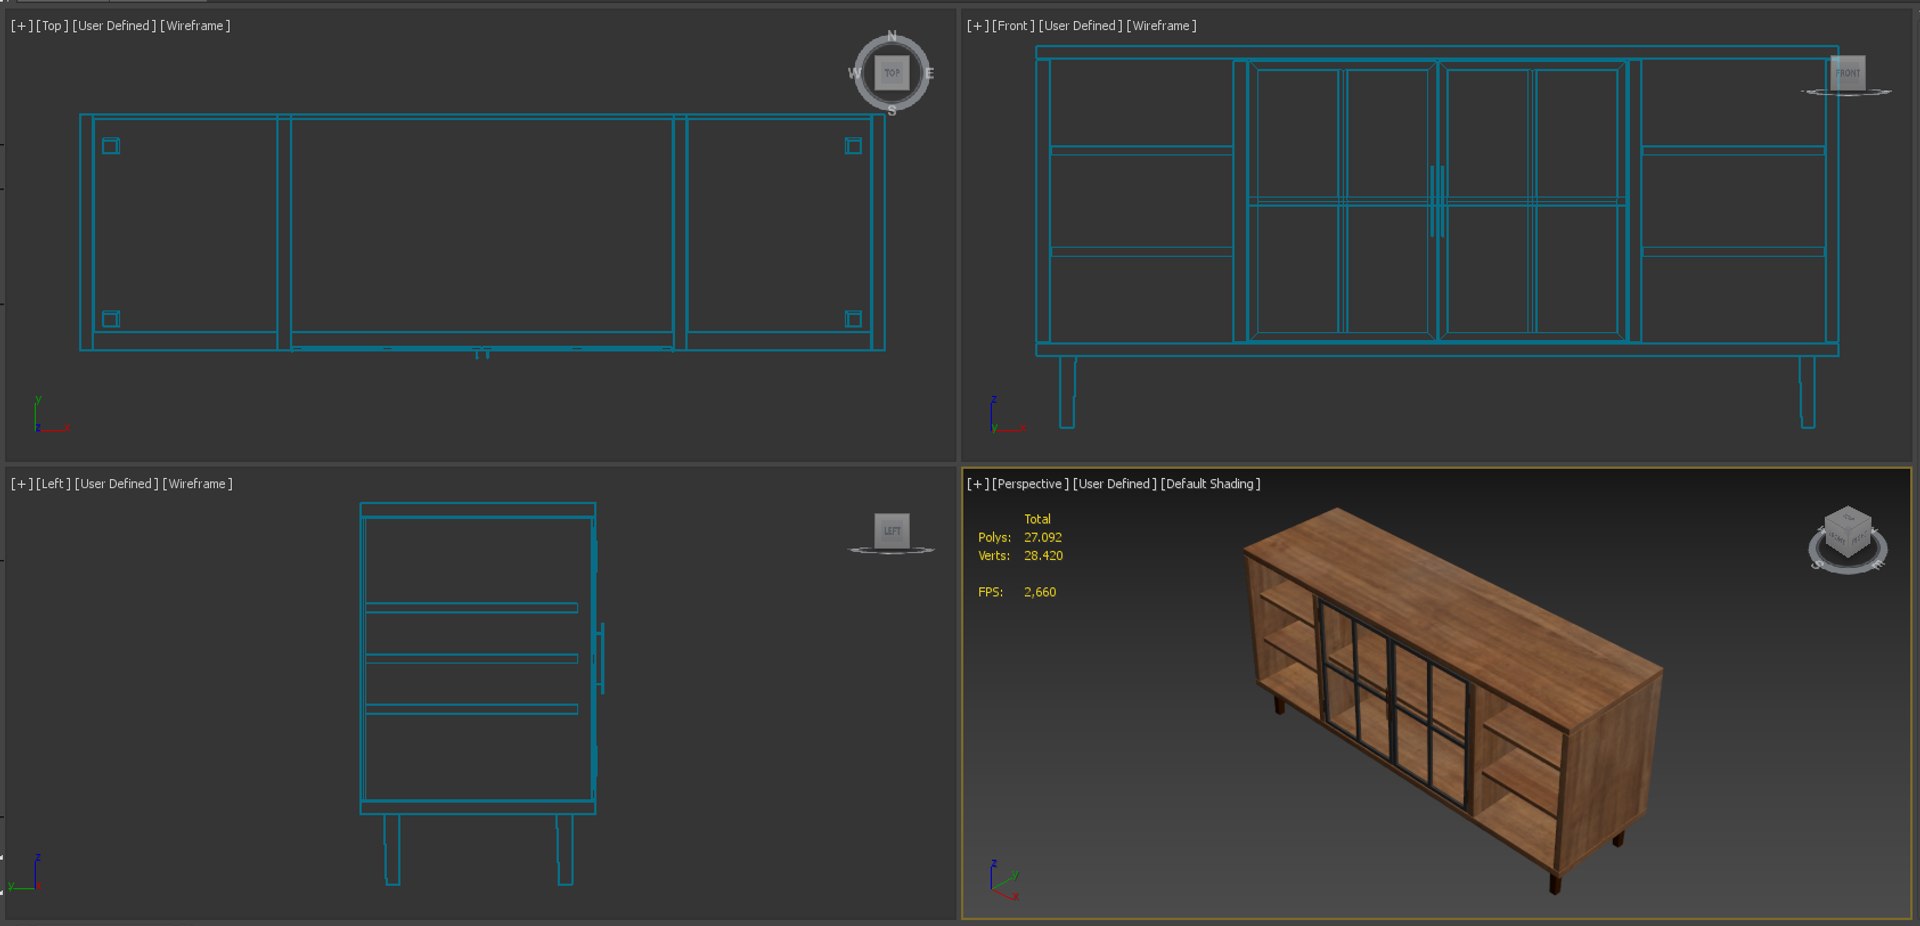Select the top-left foot square in Top view
The width and height of the screenshot is (1920, 926).
click(x=111, y=146)
